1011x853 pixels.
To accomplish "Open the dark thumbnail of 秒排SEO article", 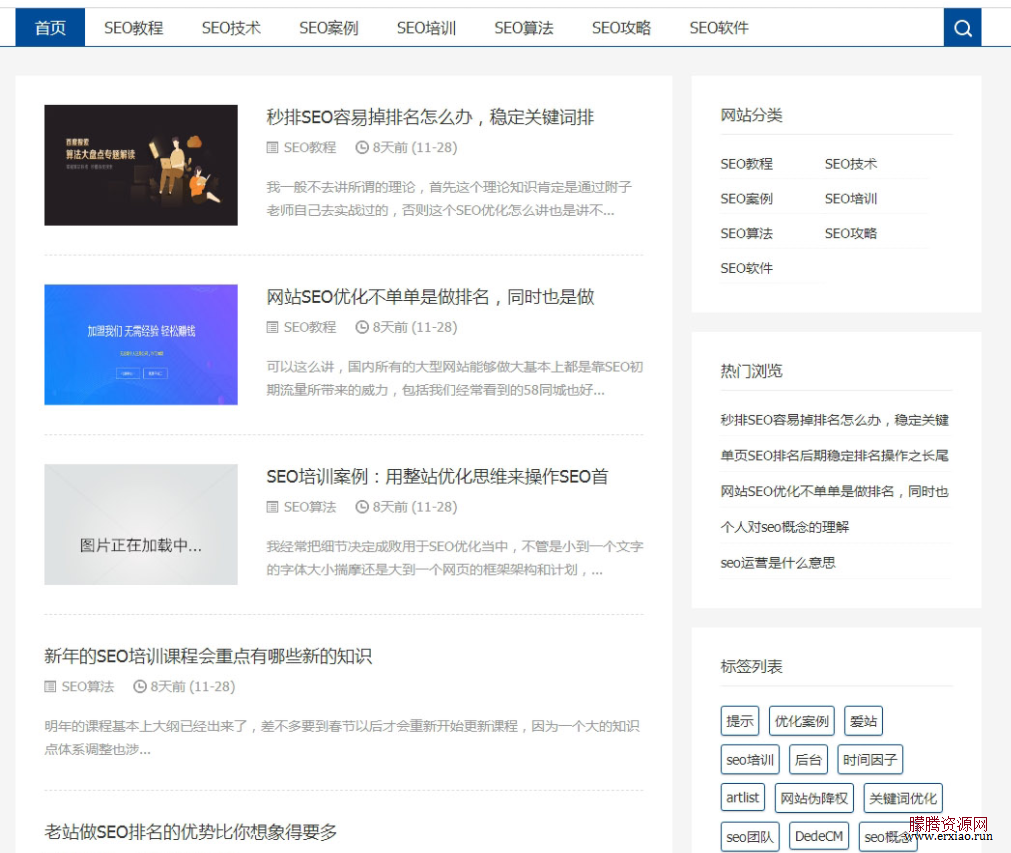I will coord(141,165).
